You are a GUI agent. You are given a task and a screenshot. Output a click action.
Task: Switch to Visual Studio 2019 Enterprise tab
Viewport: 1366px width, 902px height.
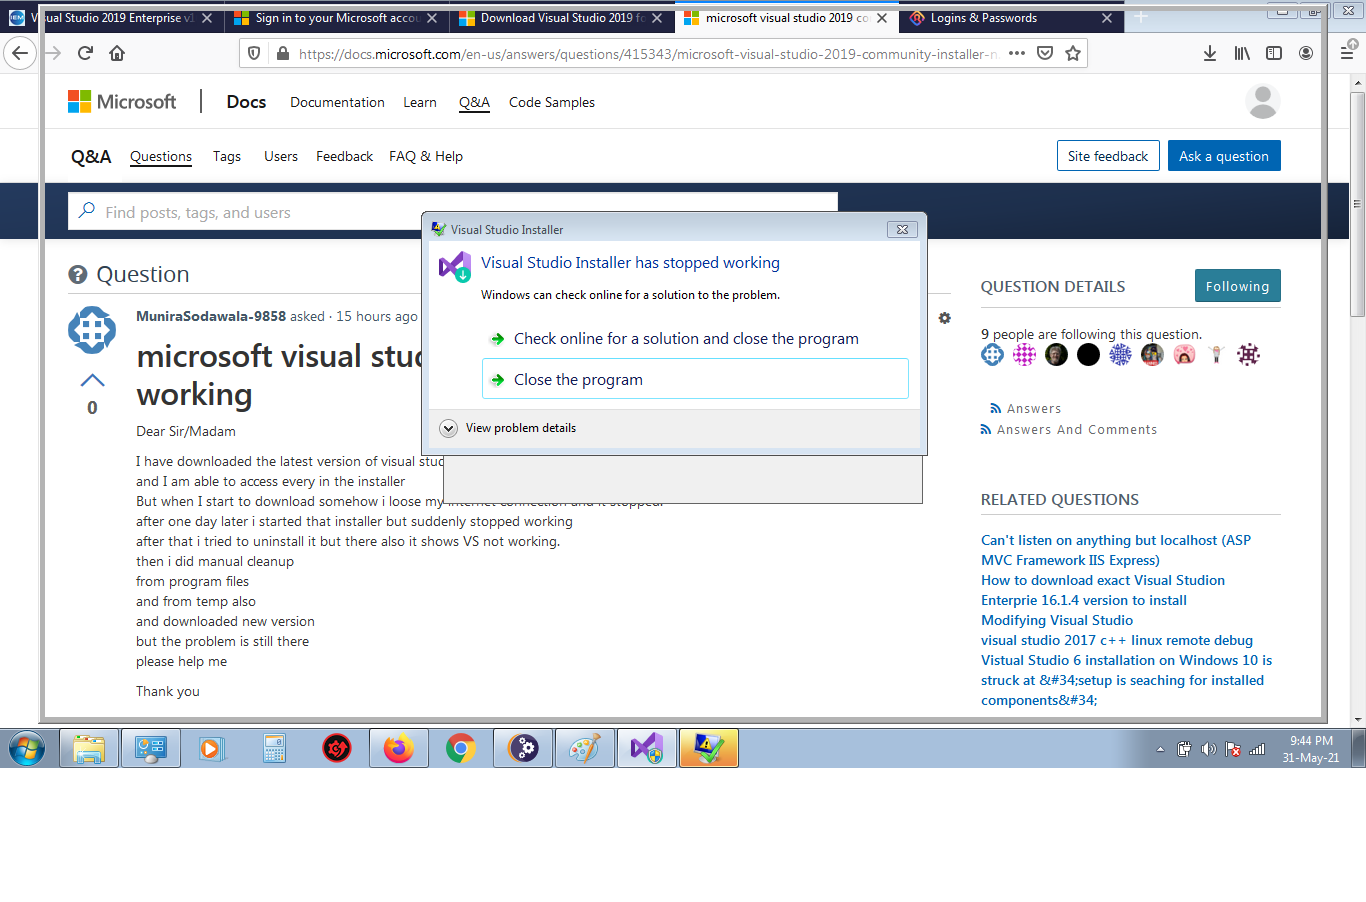pyautogui.click(x=112, y=18)
